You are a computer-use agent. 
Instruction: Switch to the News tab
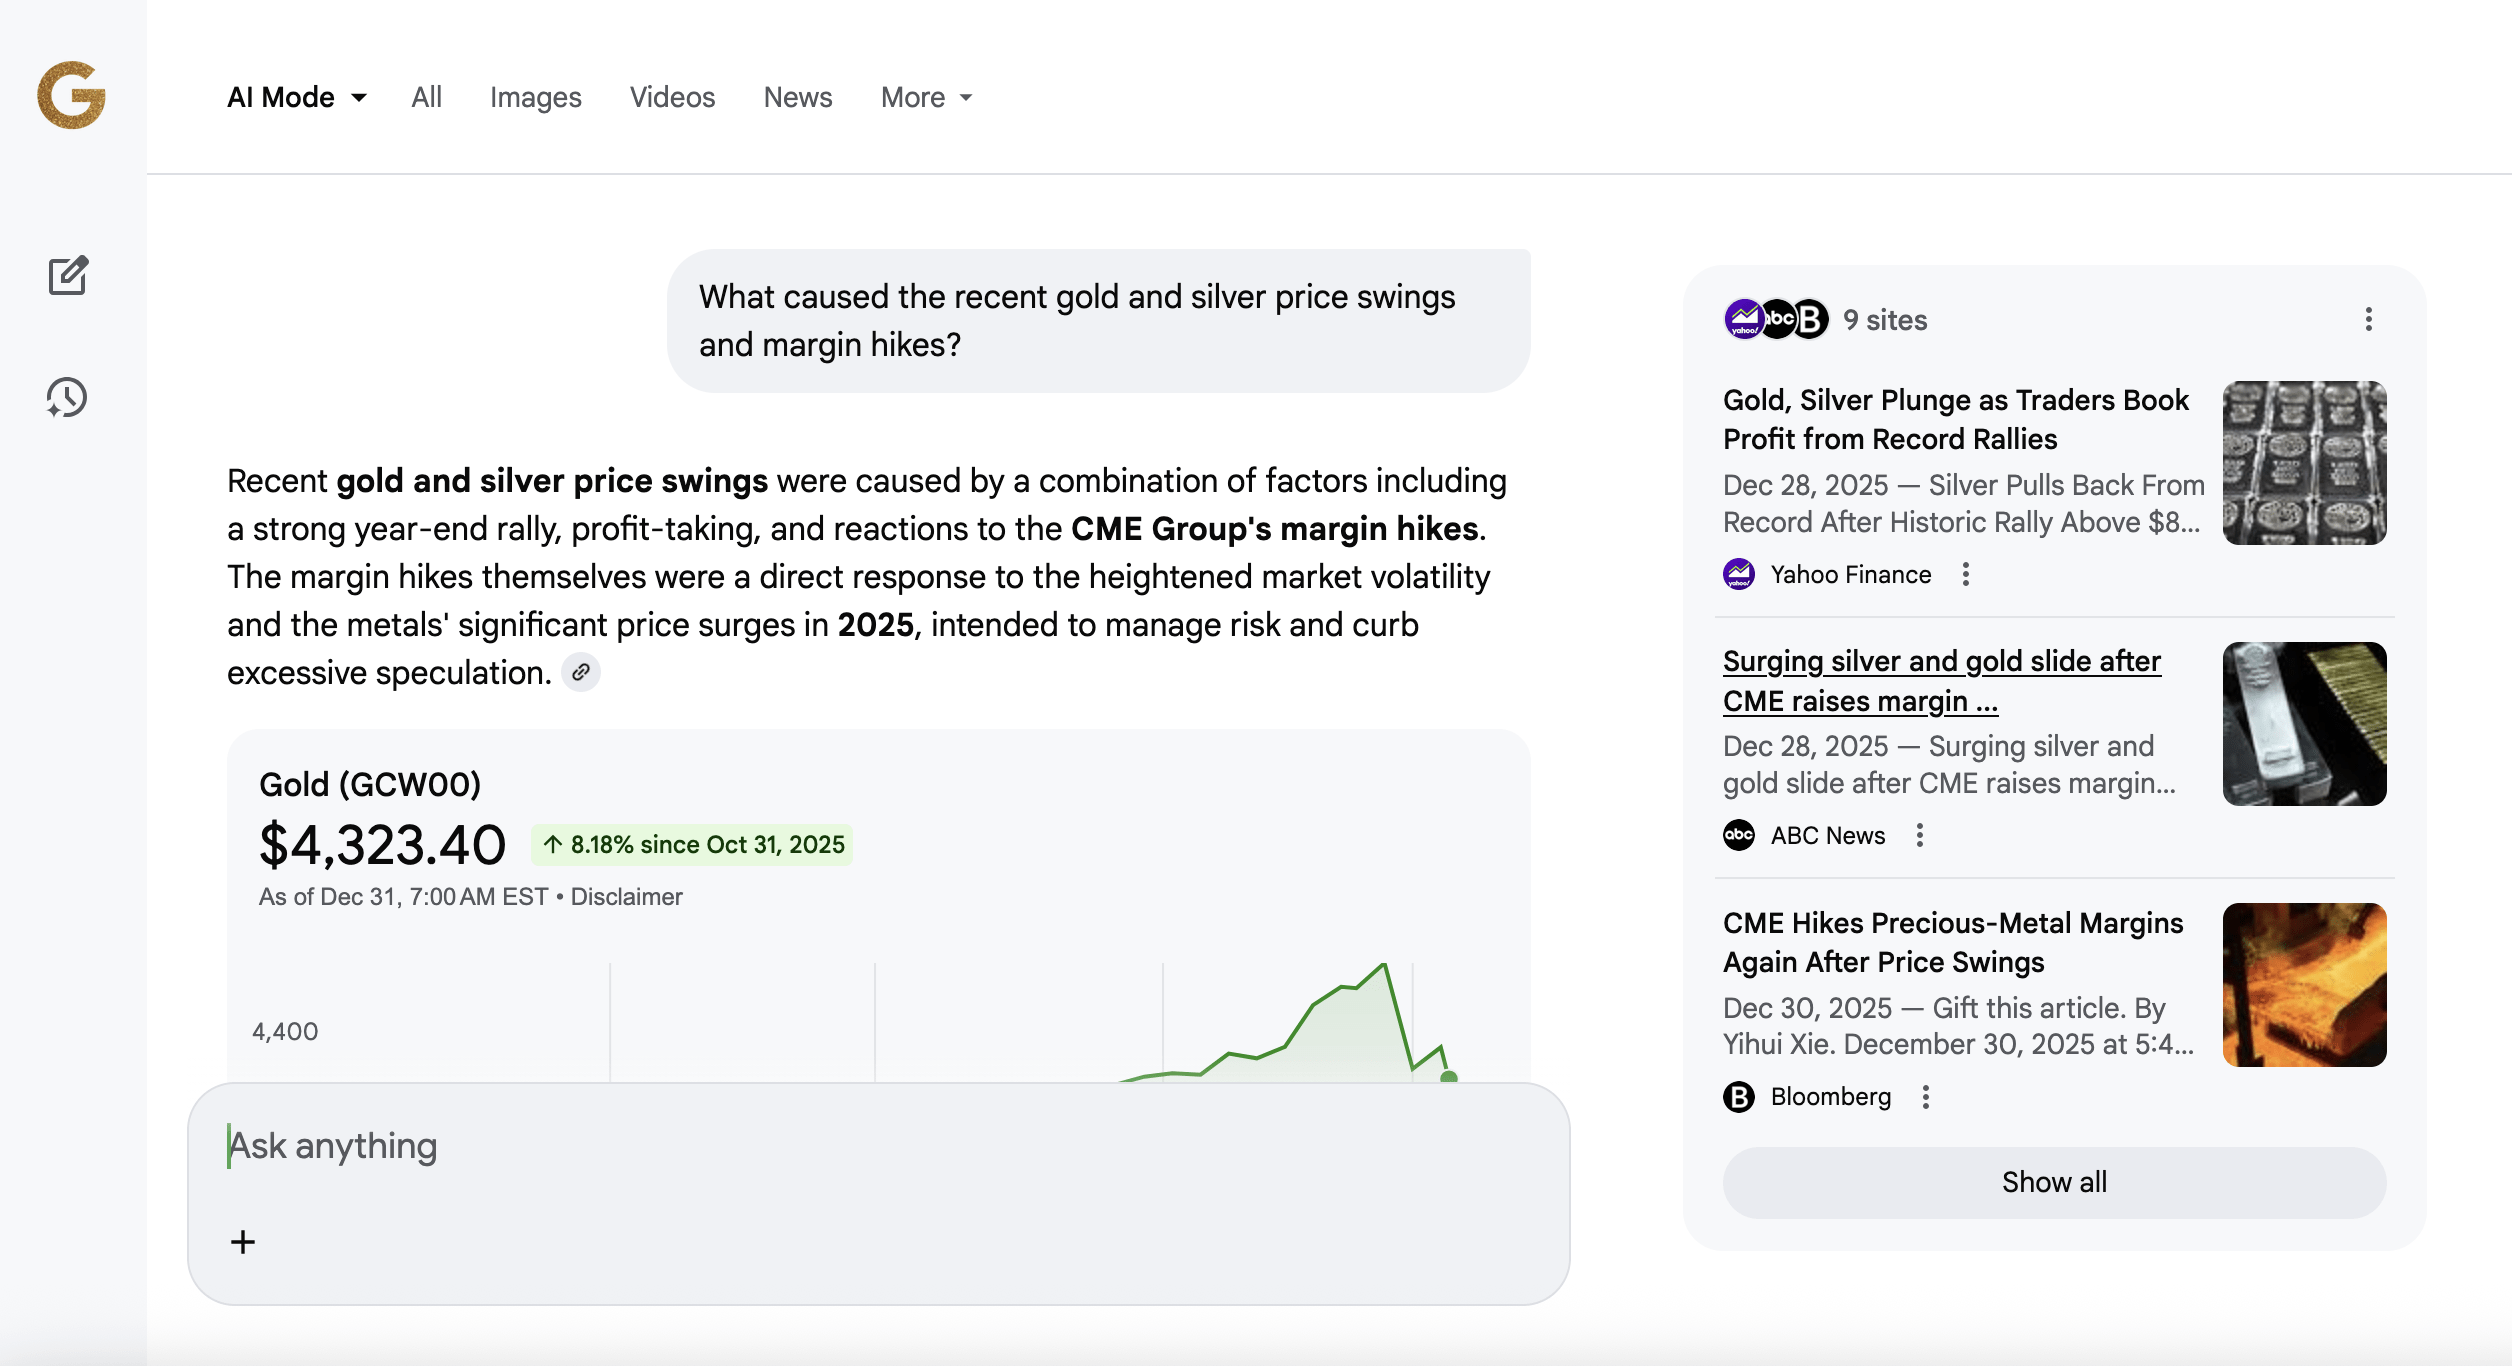tap(797, 97)
